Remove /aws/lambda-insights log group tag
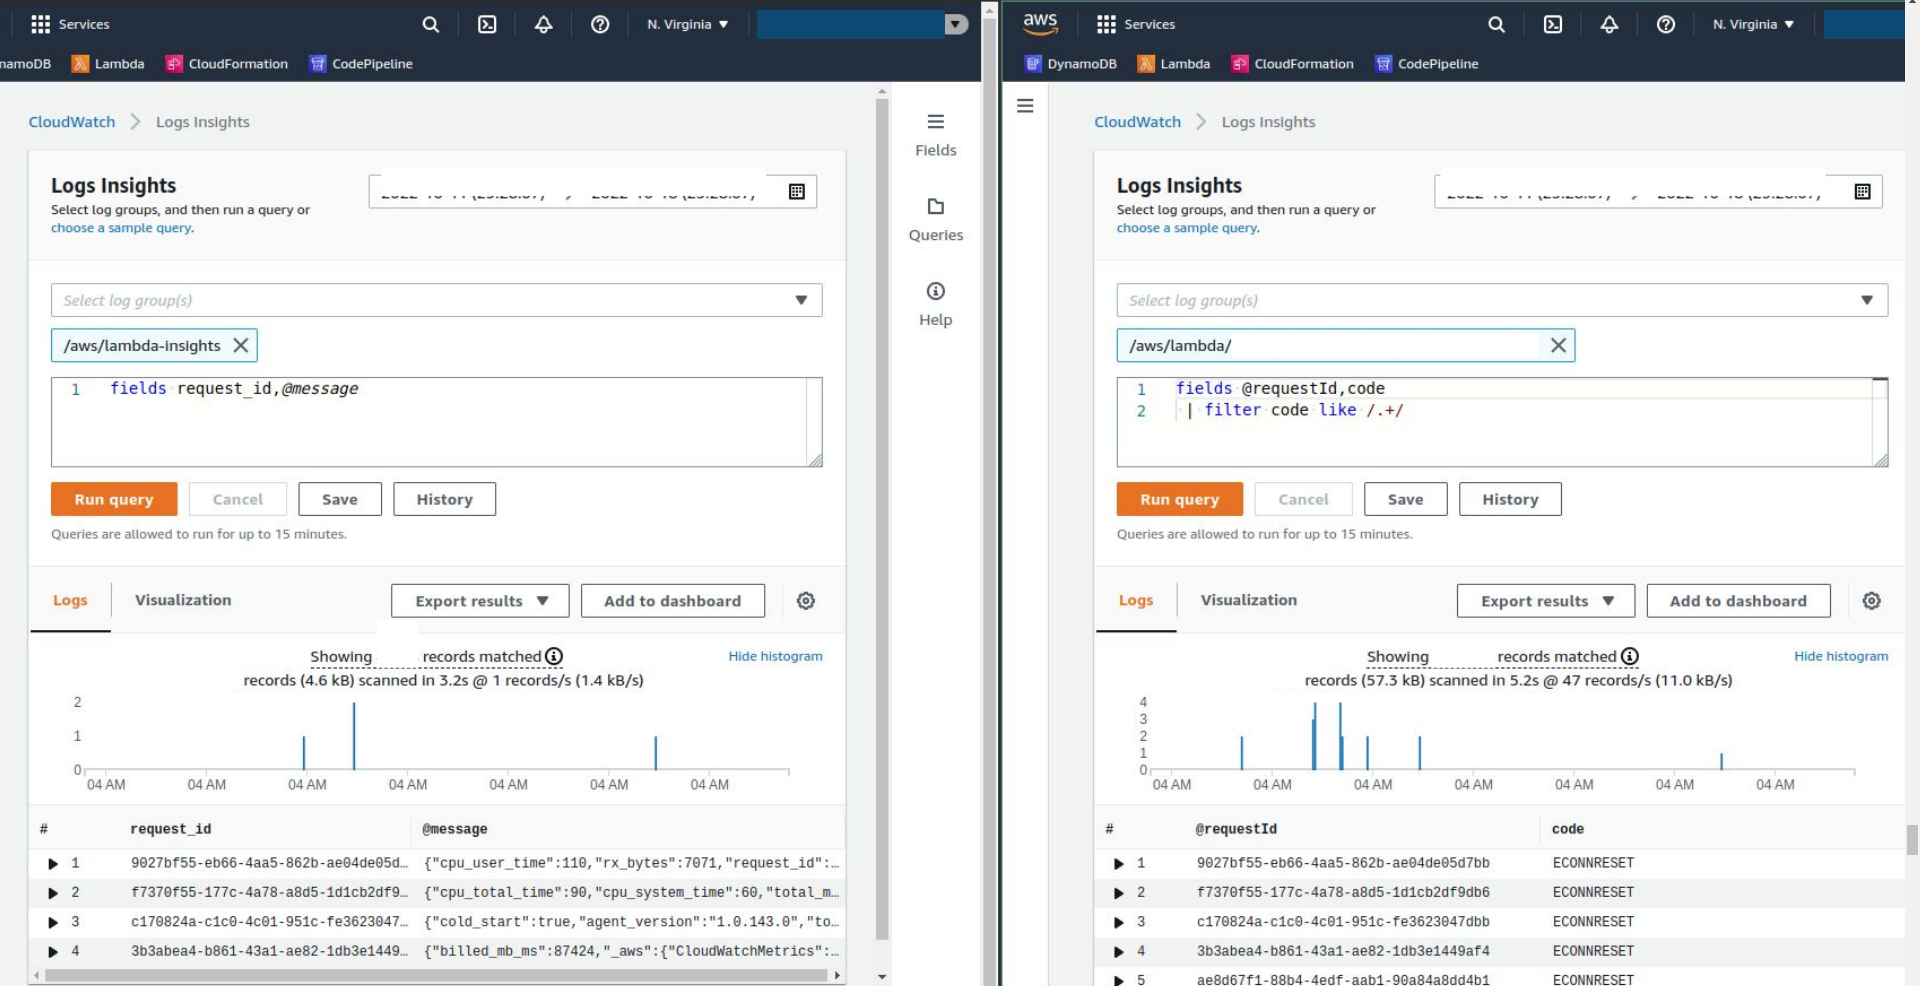The height and width of the screenshot is (986, 1920). (x=241, y=345)
